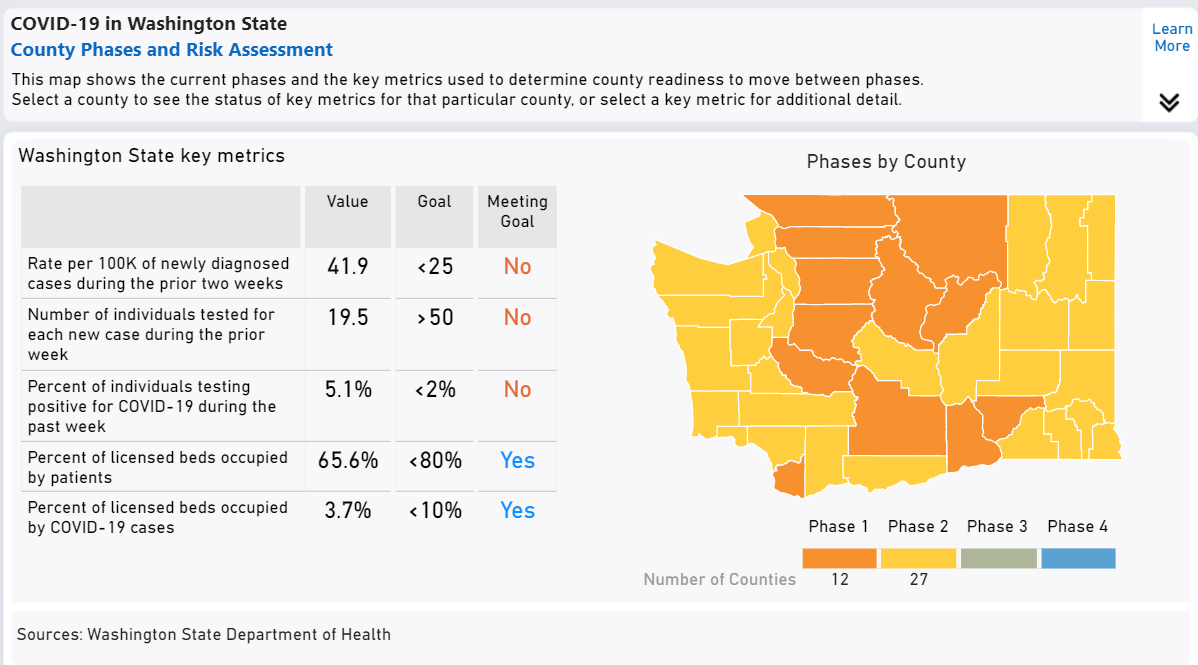Click the Phase 3 legend color bar
The height and width of the screenshot is (665, 1198).
[x=998, y=557]
